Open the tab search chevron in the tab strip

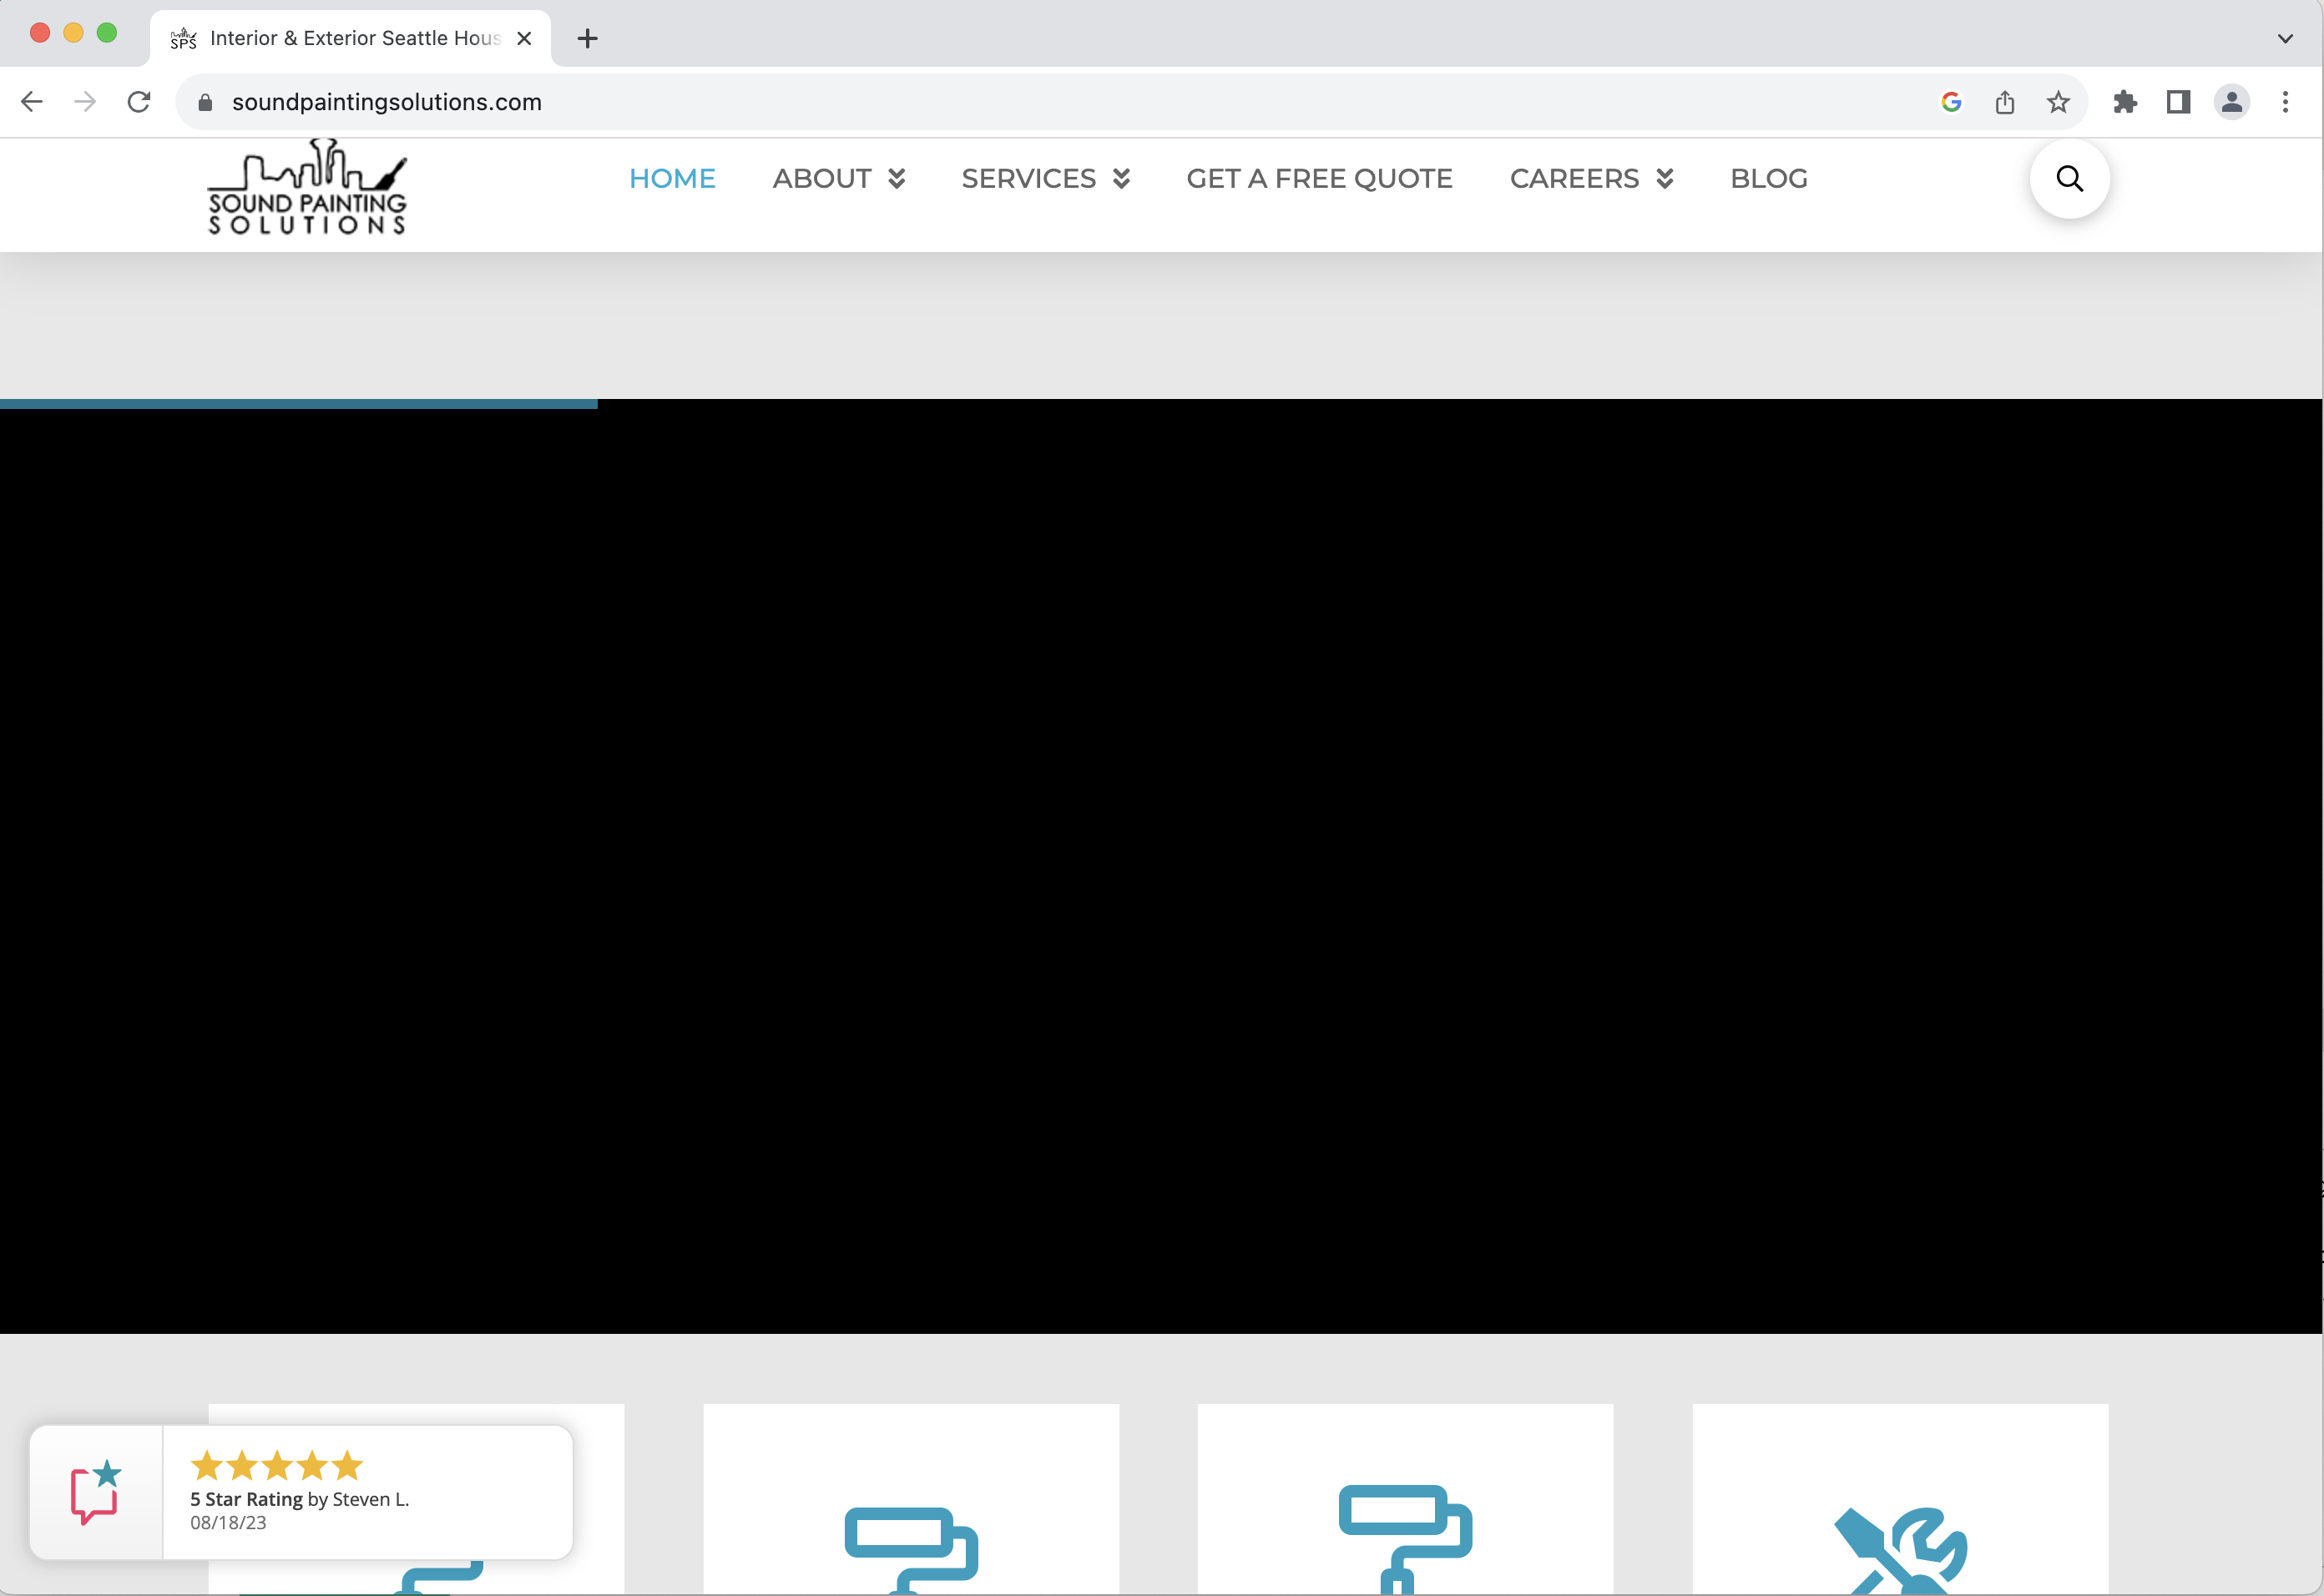pyautogui.click(x=2285, y=39)
